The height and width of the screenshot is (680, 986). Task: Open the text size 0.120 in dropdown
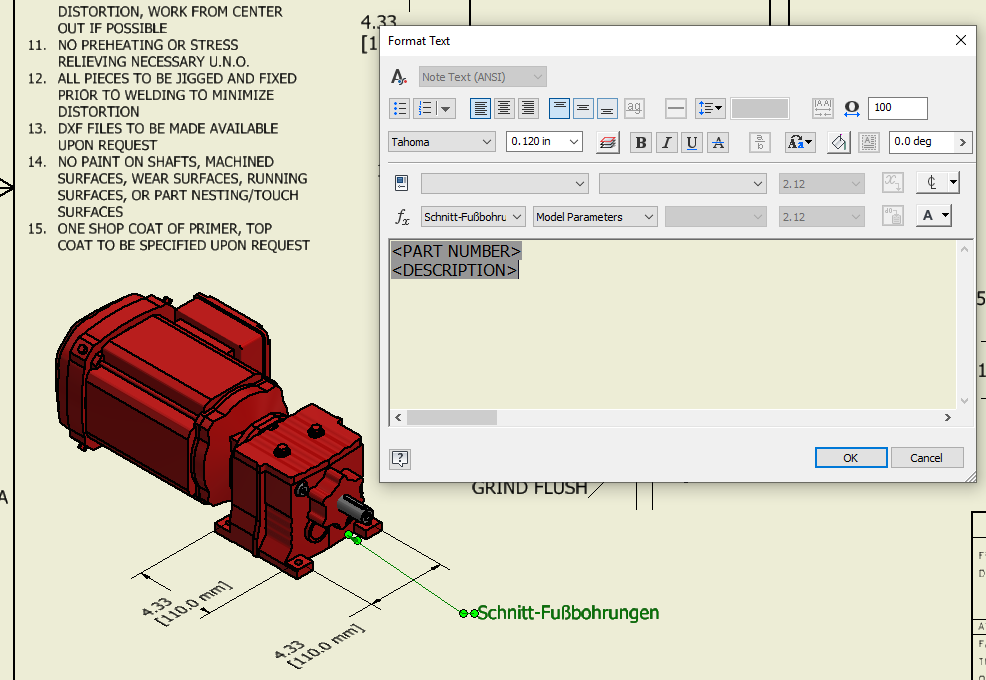coord(544,142)
